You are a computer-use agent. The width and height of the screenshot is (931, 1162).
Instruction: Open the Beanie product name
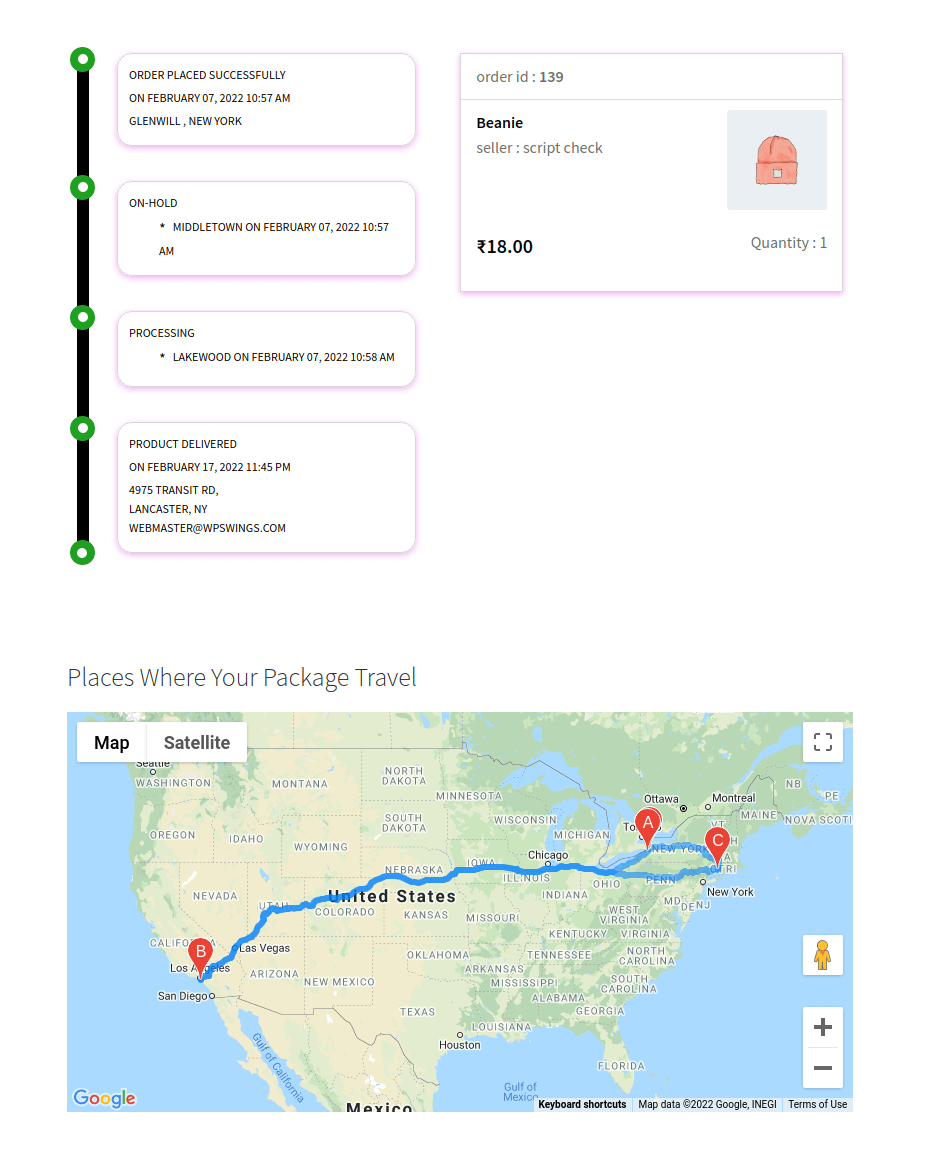pos(500,123)
